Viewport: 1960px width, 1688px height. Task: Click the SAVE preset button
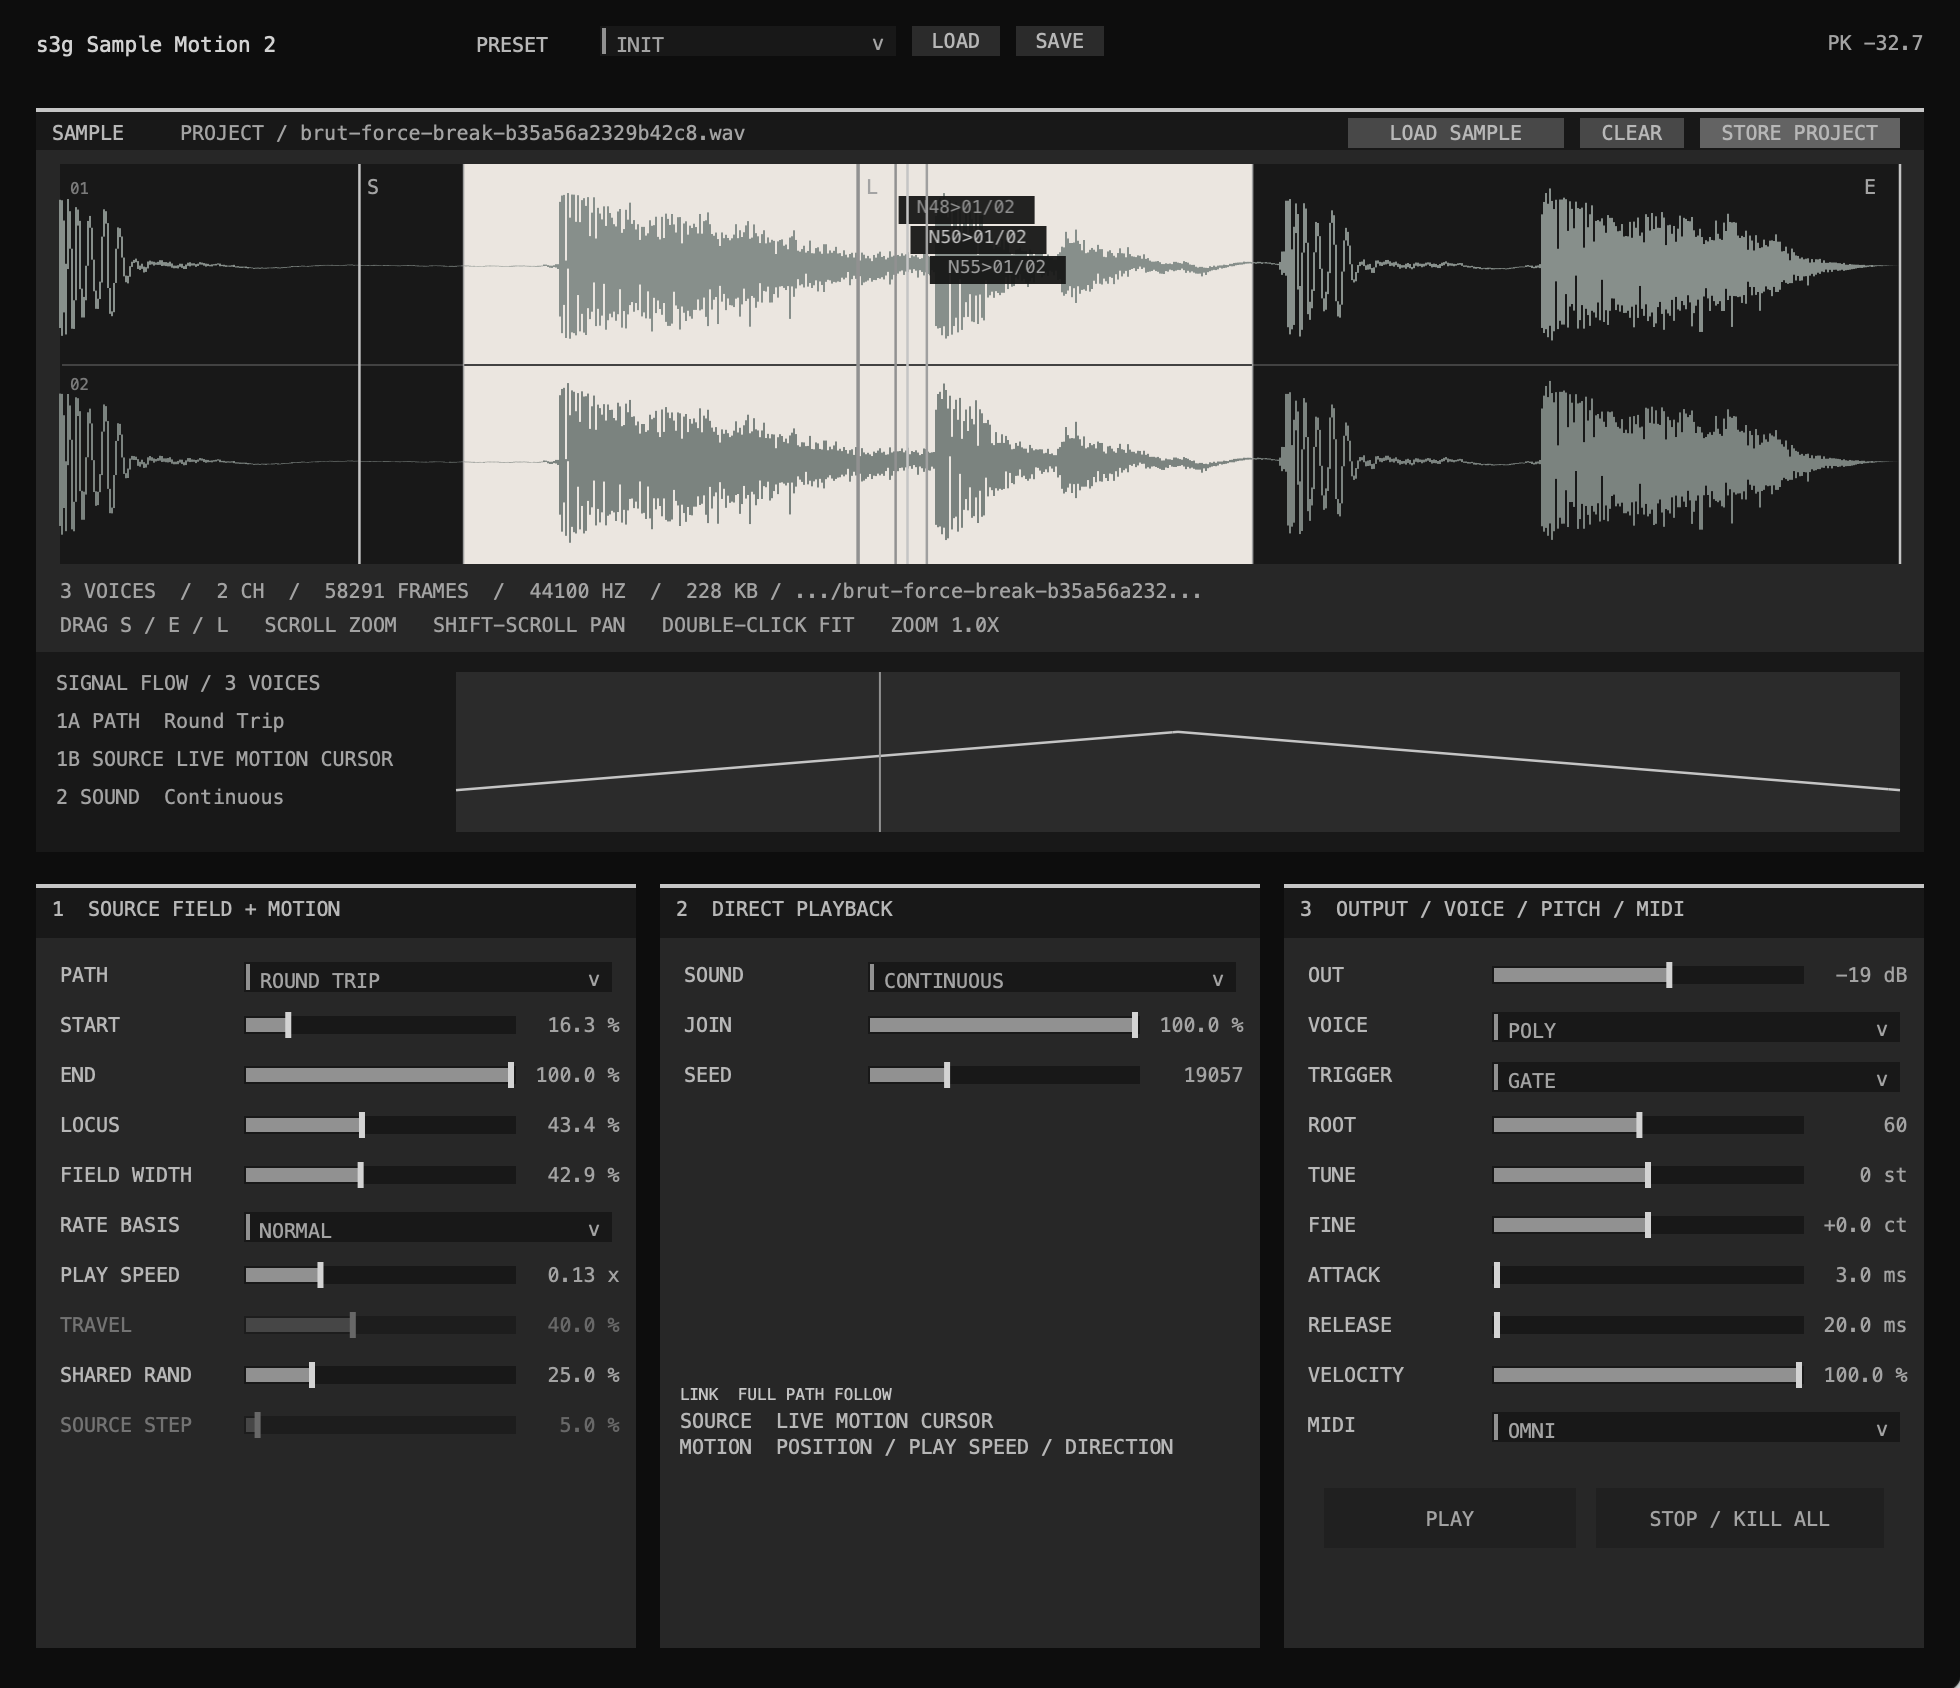[1059, 41]
